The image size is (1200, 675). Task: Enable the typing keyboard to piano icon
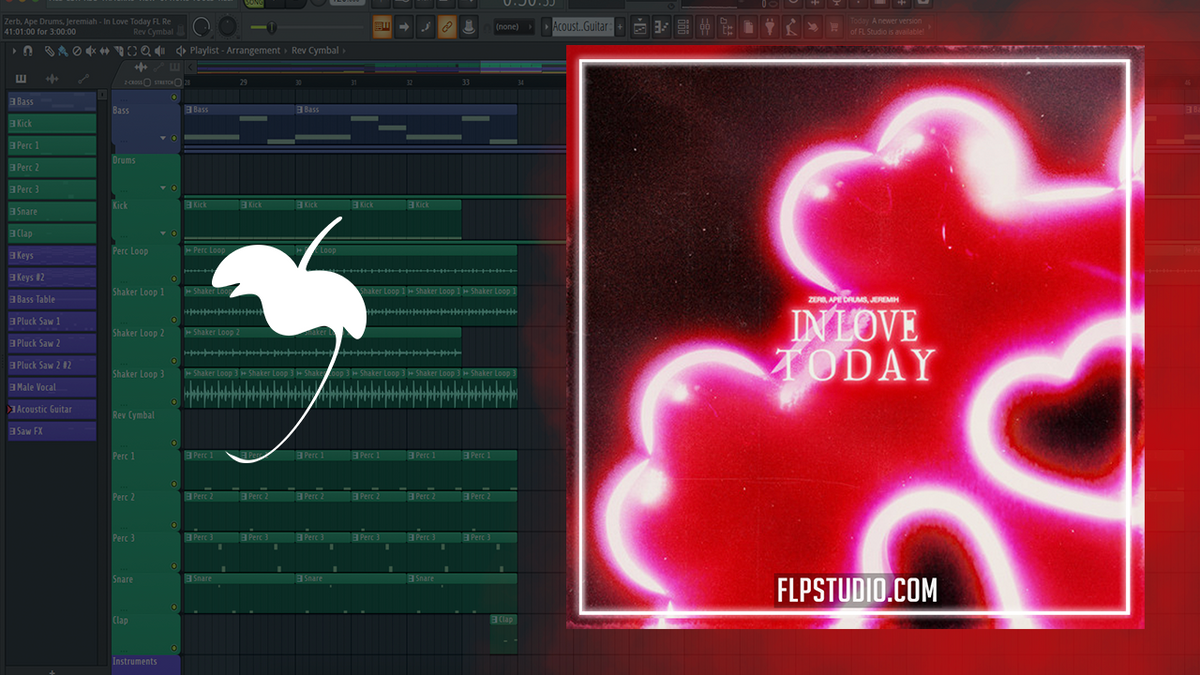(383, 26)
